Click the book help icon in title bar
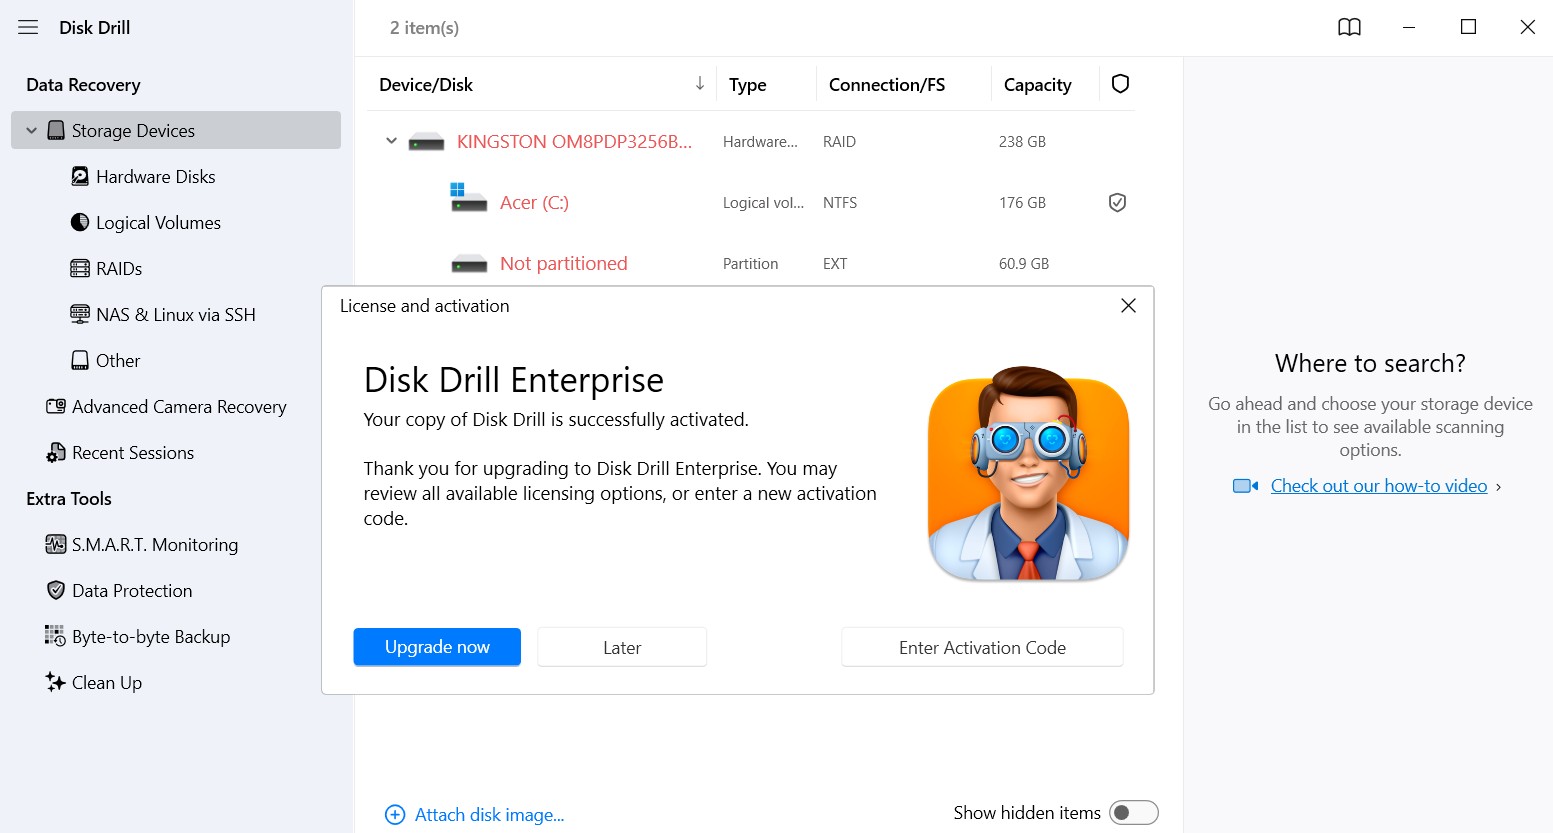The width and height of the screenshot is (1553, 833). [1349, 28]
